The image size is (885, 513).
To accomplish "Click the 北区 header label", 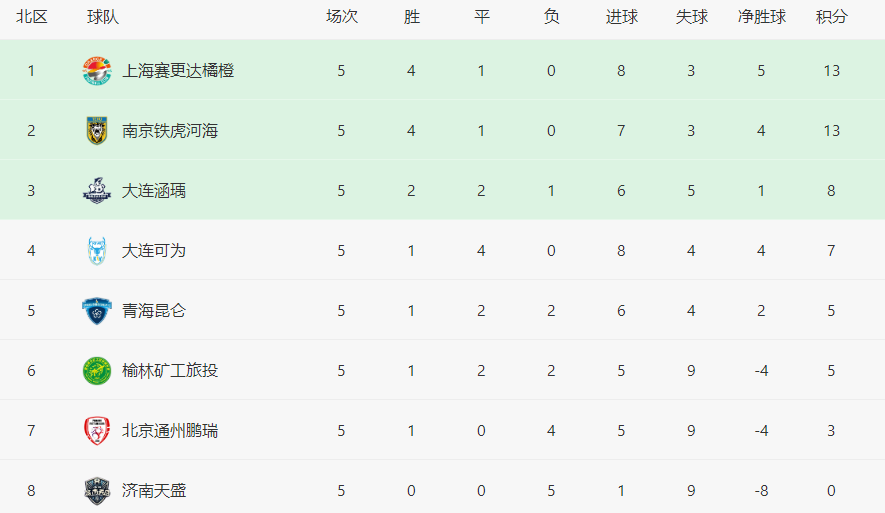I will tap(31, 17).
